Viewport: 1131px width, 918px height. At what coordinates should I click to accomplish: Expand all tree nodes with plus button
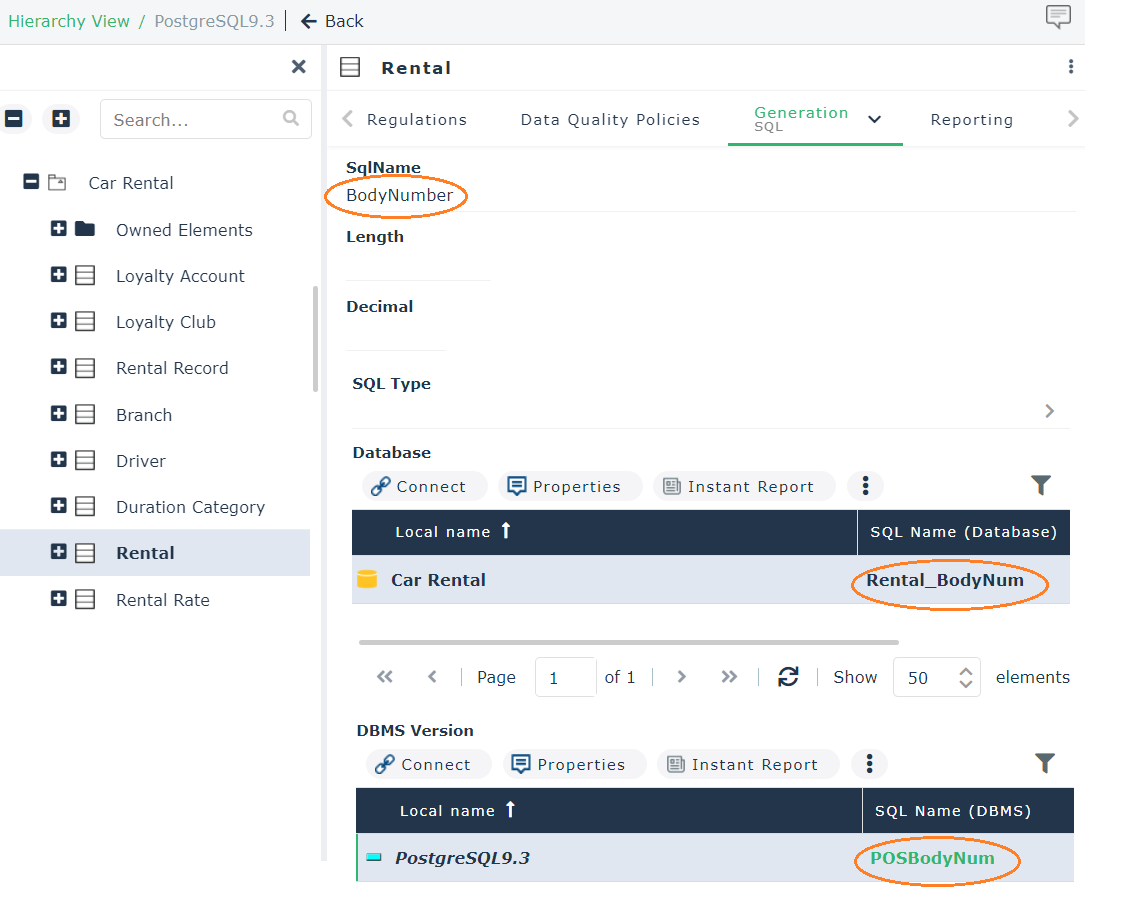61,119
